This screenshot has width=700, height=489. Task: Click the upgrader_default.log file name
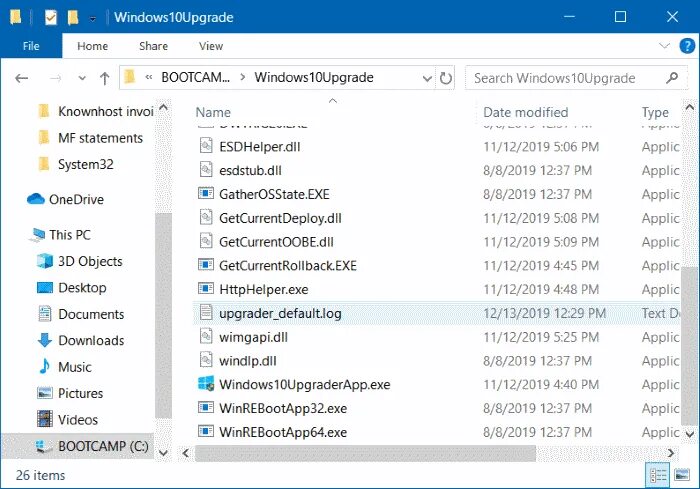point(280,313)
